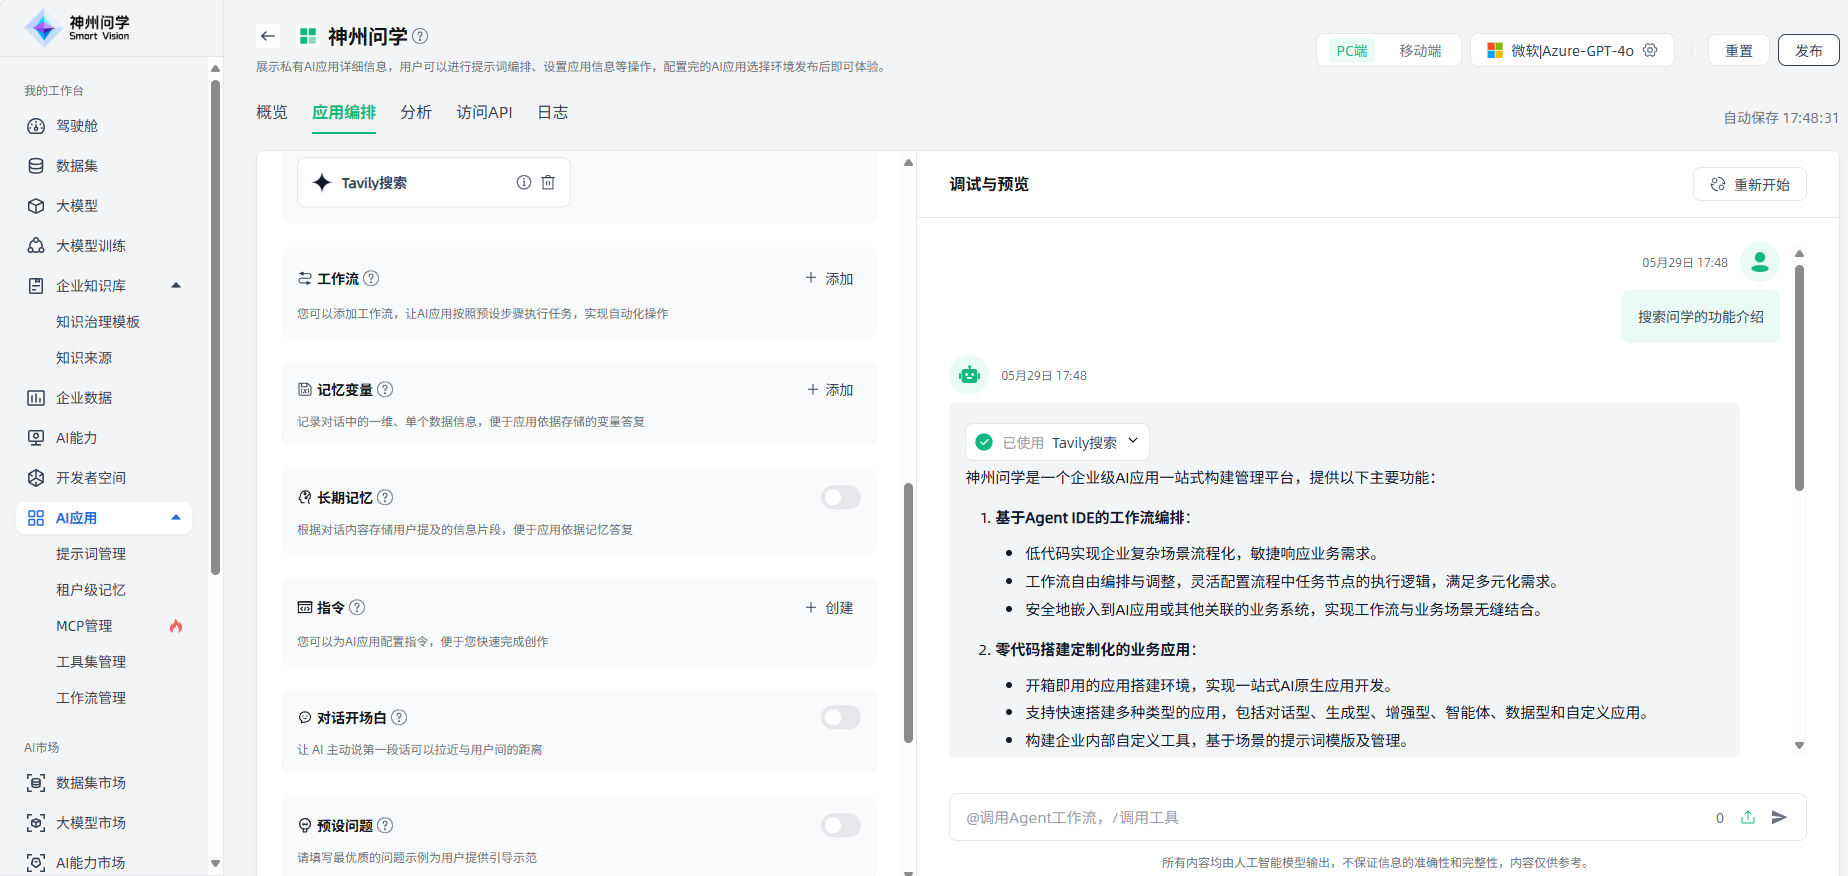Screen dimensions: 1848x876
Task: Enable the 预设问题 toggle
Action: coord(841,825)
